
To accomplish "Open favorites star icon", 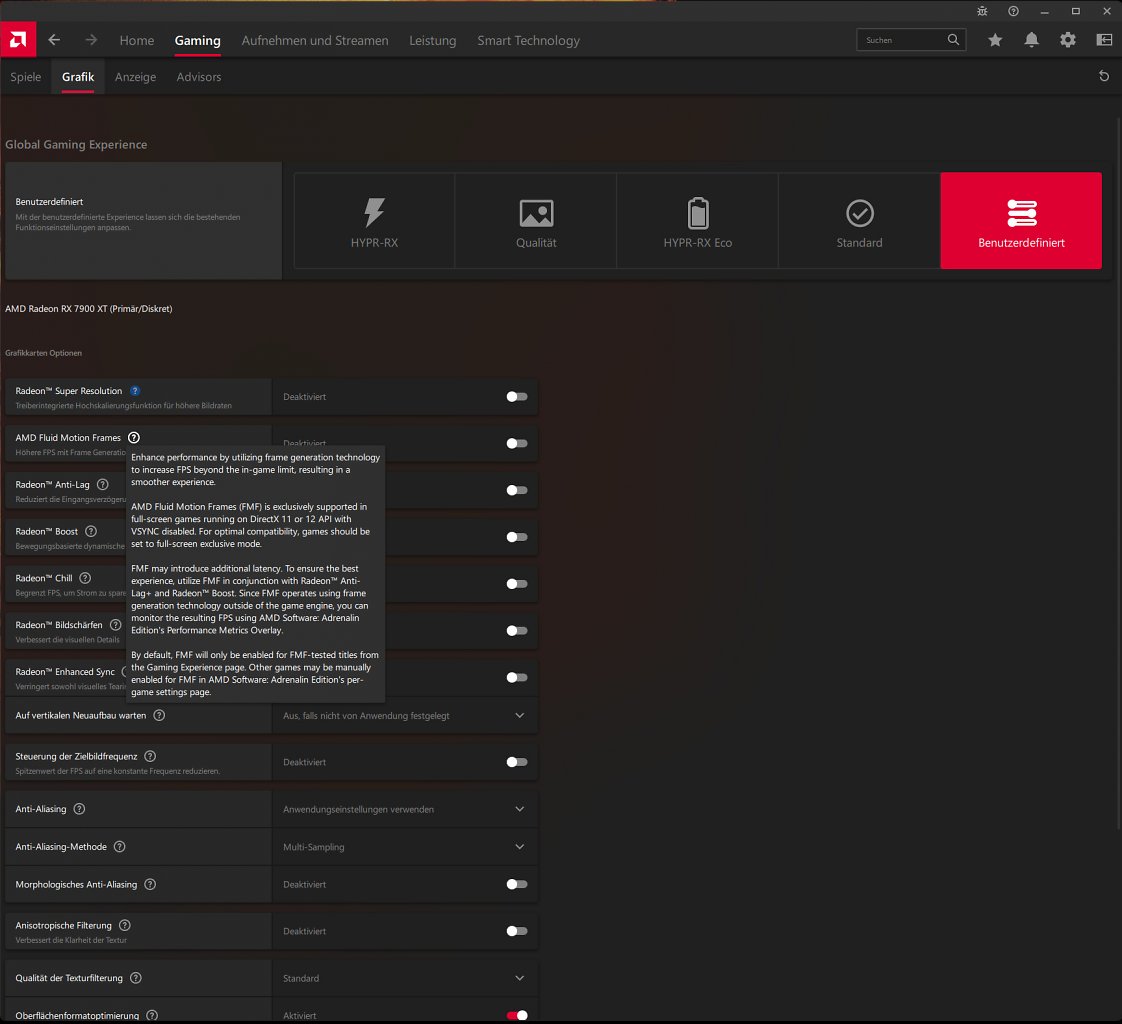I will click(x=995, y=40).
